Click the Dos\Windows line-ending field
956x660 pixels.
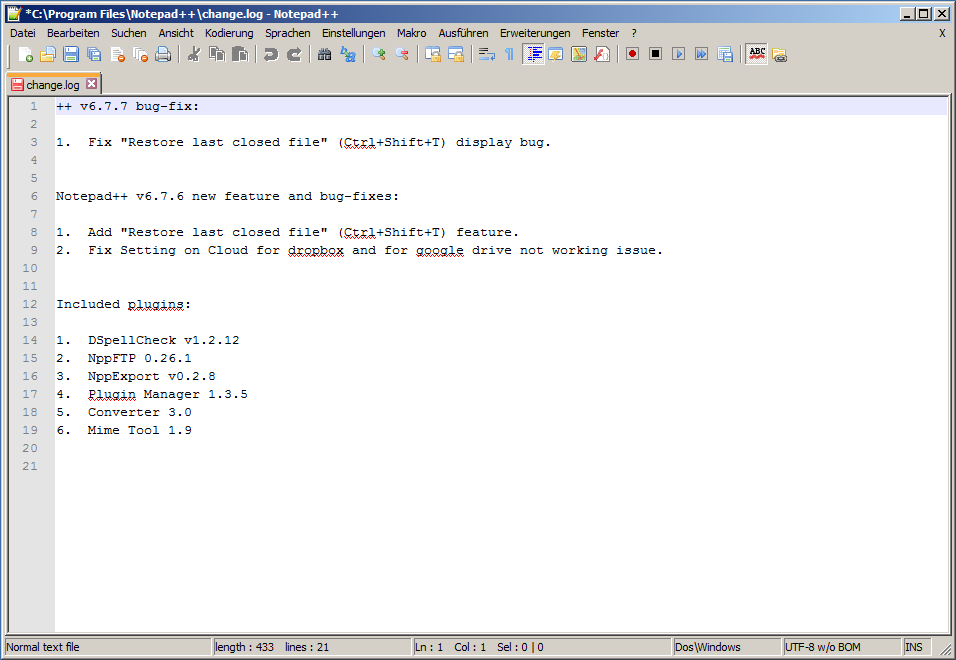click(727, 647)
